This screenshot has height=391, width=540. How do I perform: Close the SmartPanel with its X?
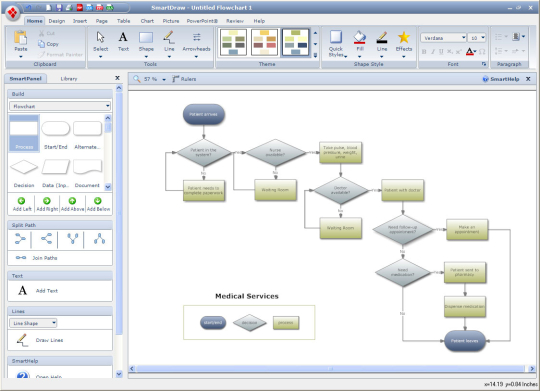(117, 78)
